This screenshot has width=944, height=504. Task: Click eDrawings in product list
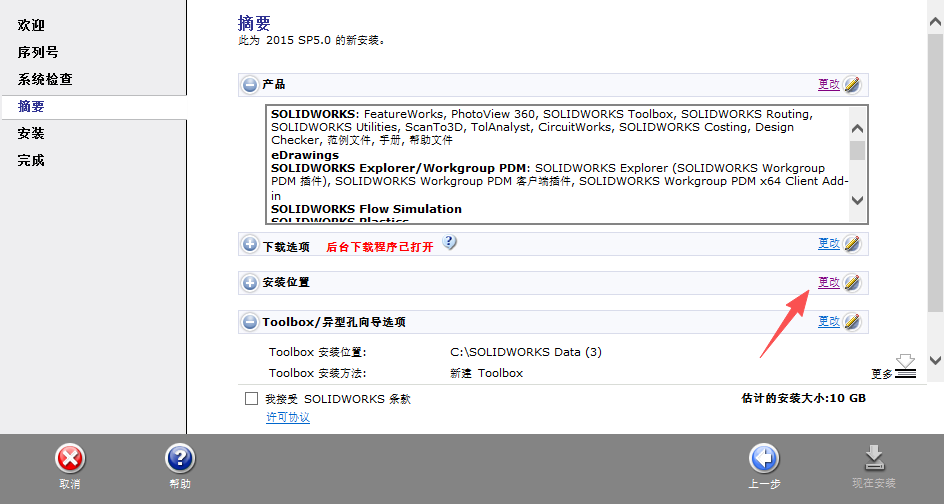[x=305, y=155]
